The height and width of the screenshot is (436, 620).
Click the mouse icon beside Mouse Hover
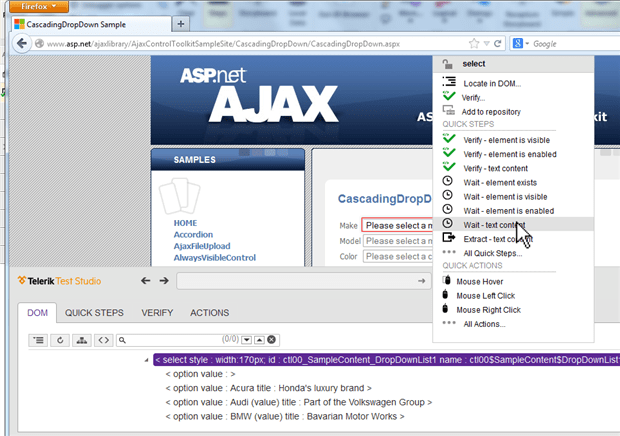point(447,280)
